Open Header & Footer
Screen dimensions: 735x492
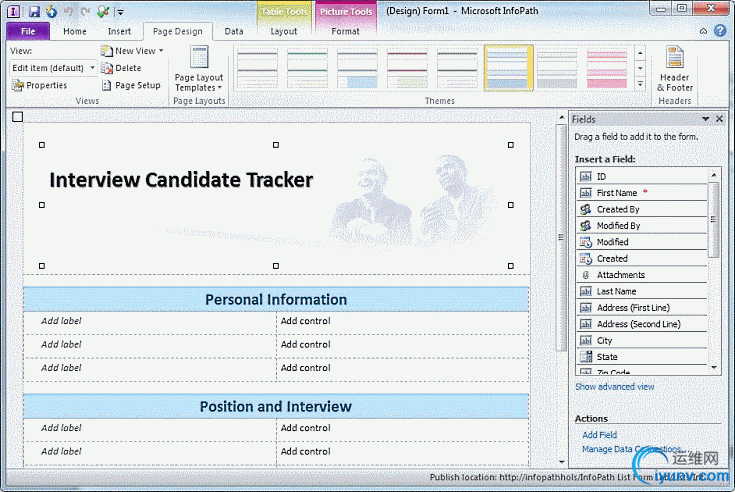675,69
